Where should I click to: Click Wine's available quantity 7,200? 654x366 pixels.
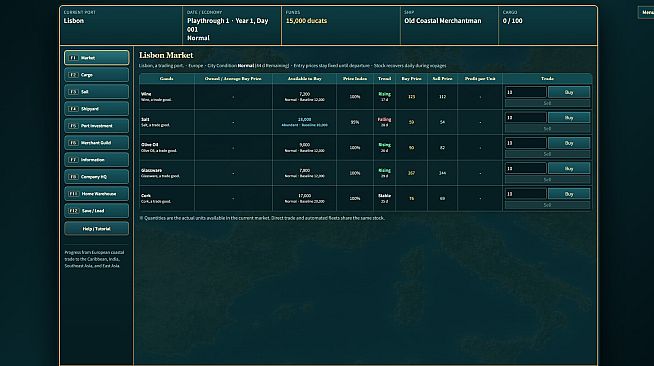[304, 95]
